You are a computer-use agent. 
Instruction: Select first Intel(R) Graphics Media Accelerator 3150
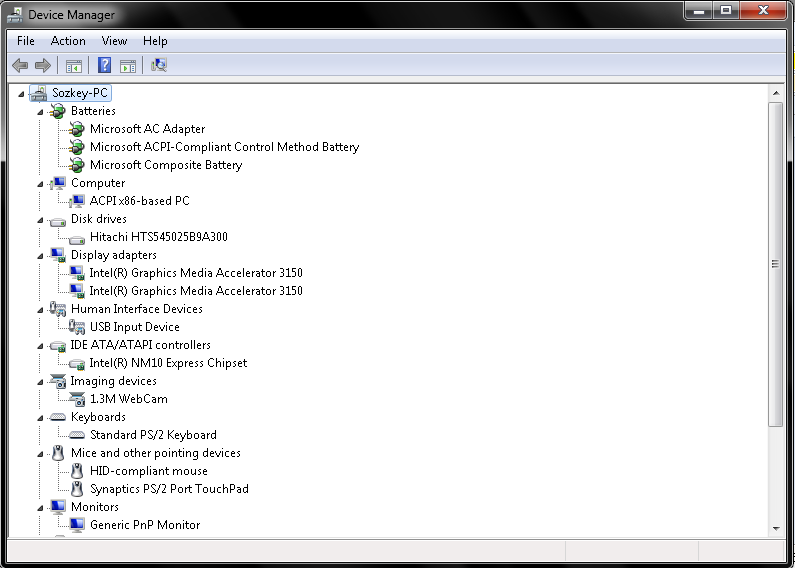(196, 273)
